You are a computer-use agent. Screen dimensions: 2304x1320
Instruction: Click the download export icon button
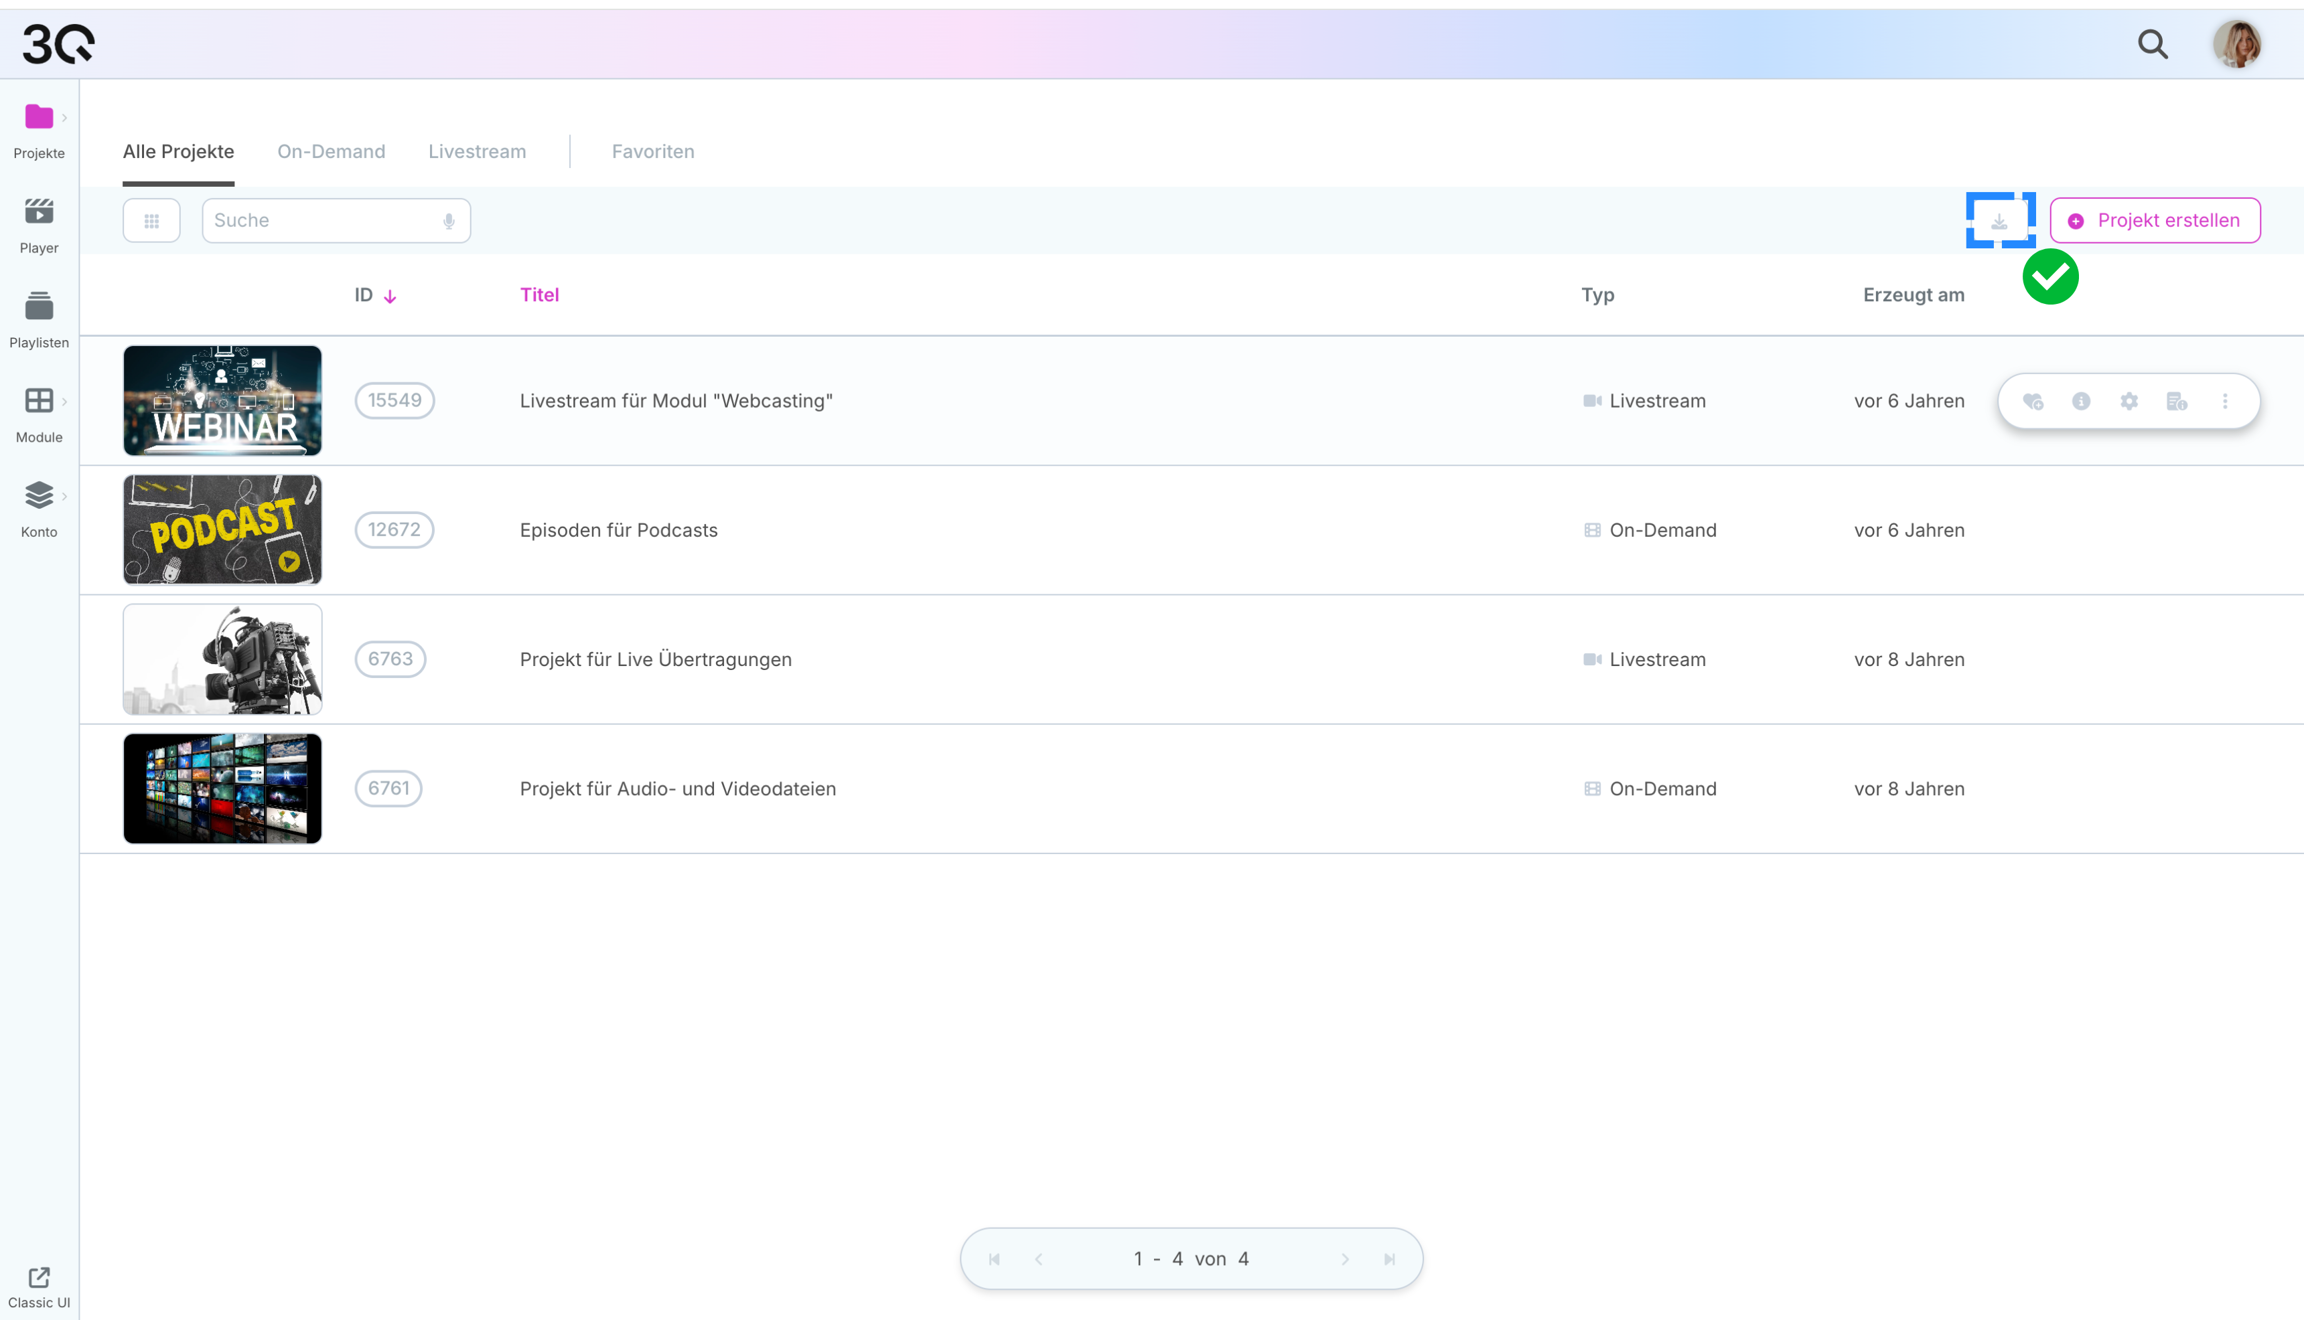(x=1999, y=221)
